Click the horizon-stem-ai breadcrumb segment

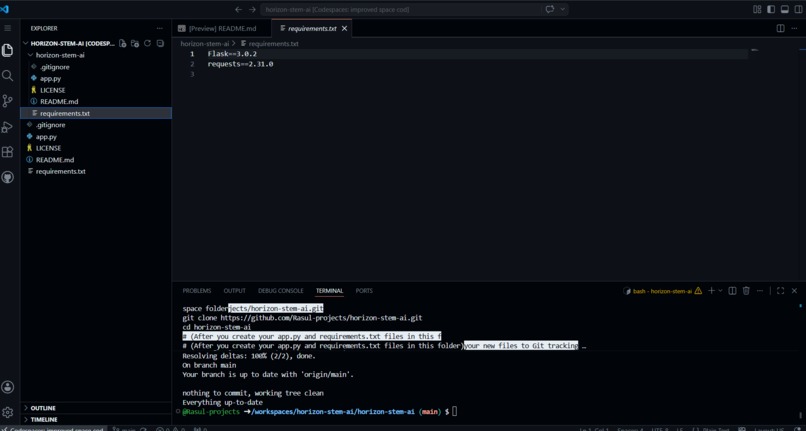(x=205, y=44)
